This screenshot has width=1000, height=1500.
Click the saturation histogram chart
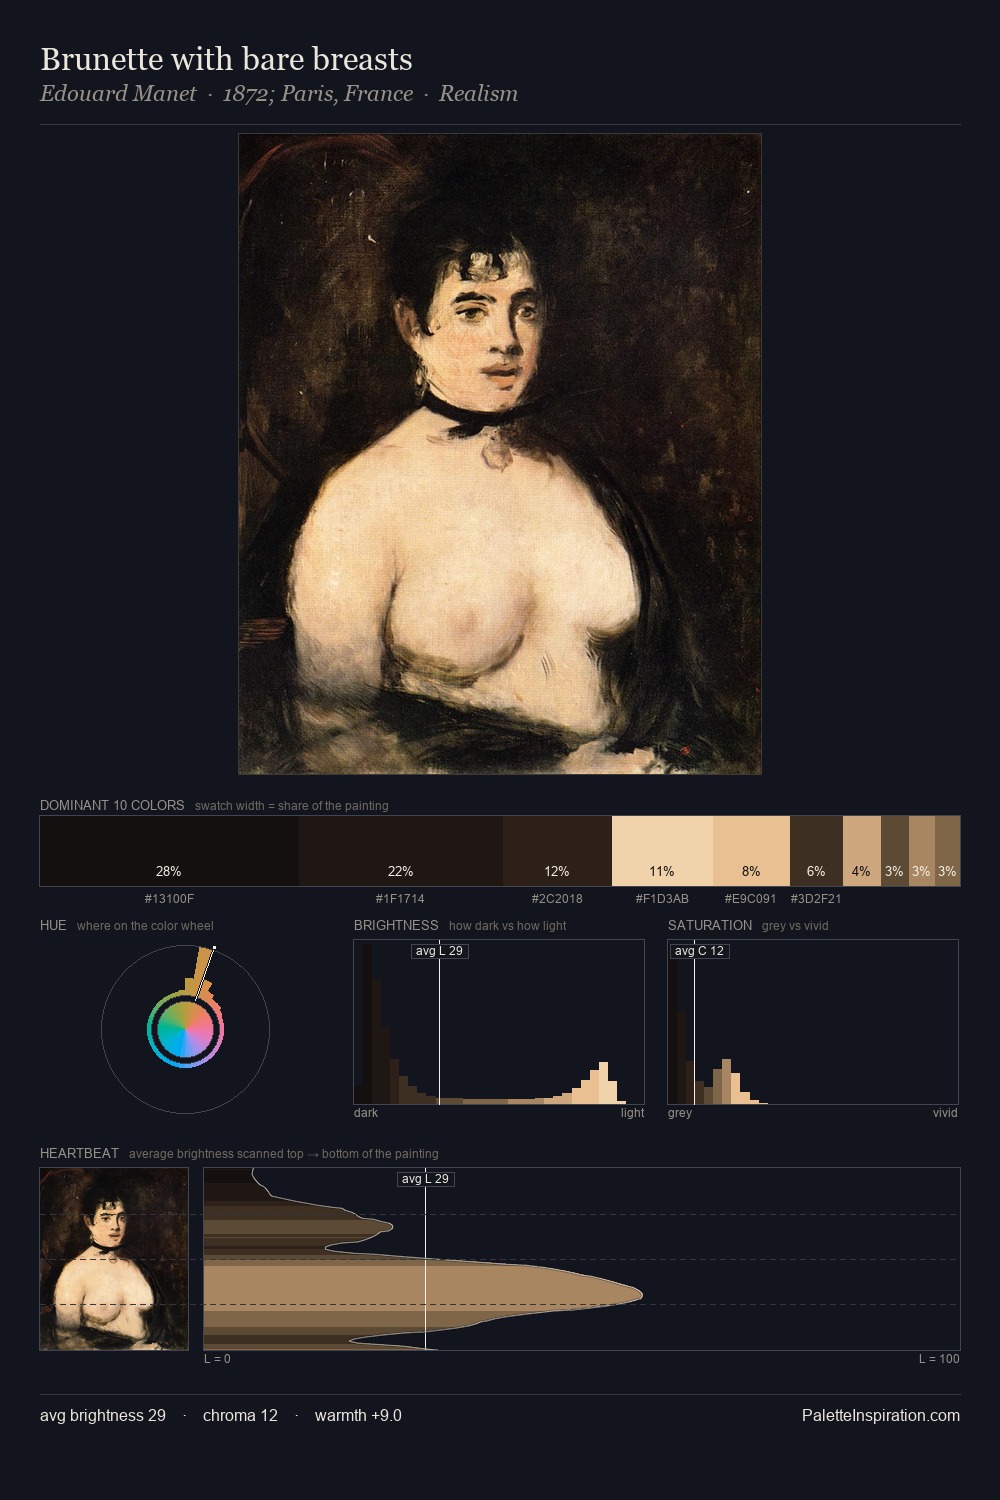(x=813, y=1022)
